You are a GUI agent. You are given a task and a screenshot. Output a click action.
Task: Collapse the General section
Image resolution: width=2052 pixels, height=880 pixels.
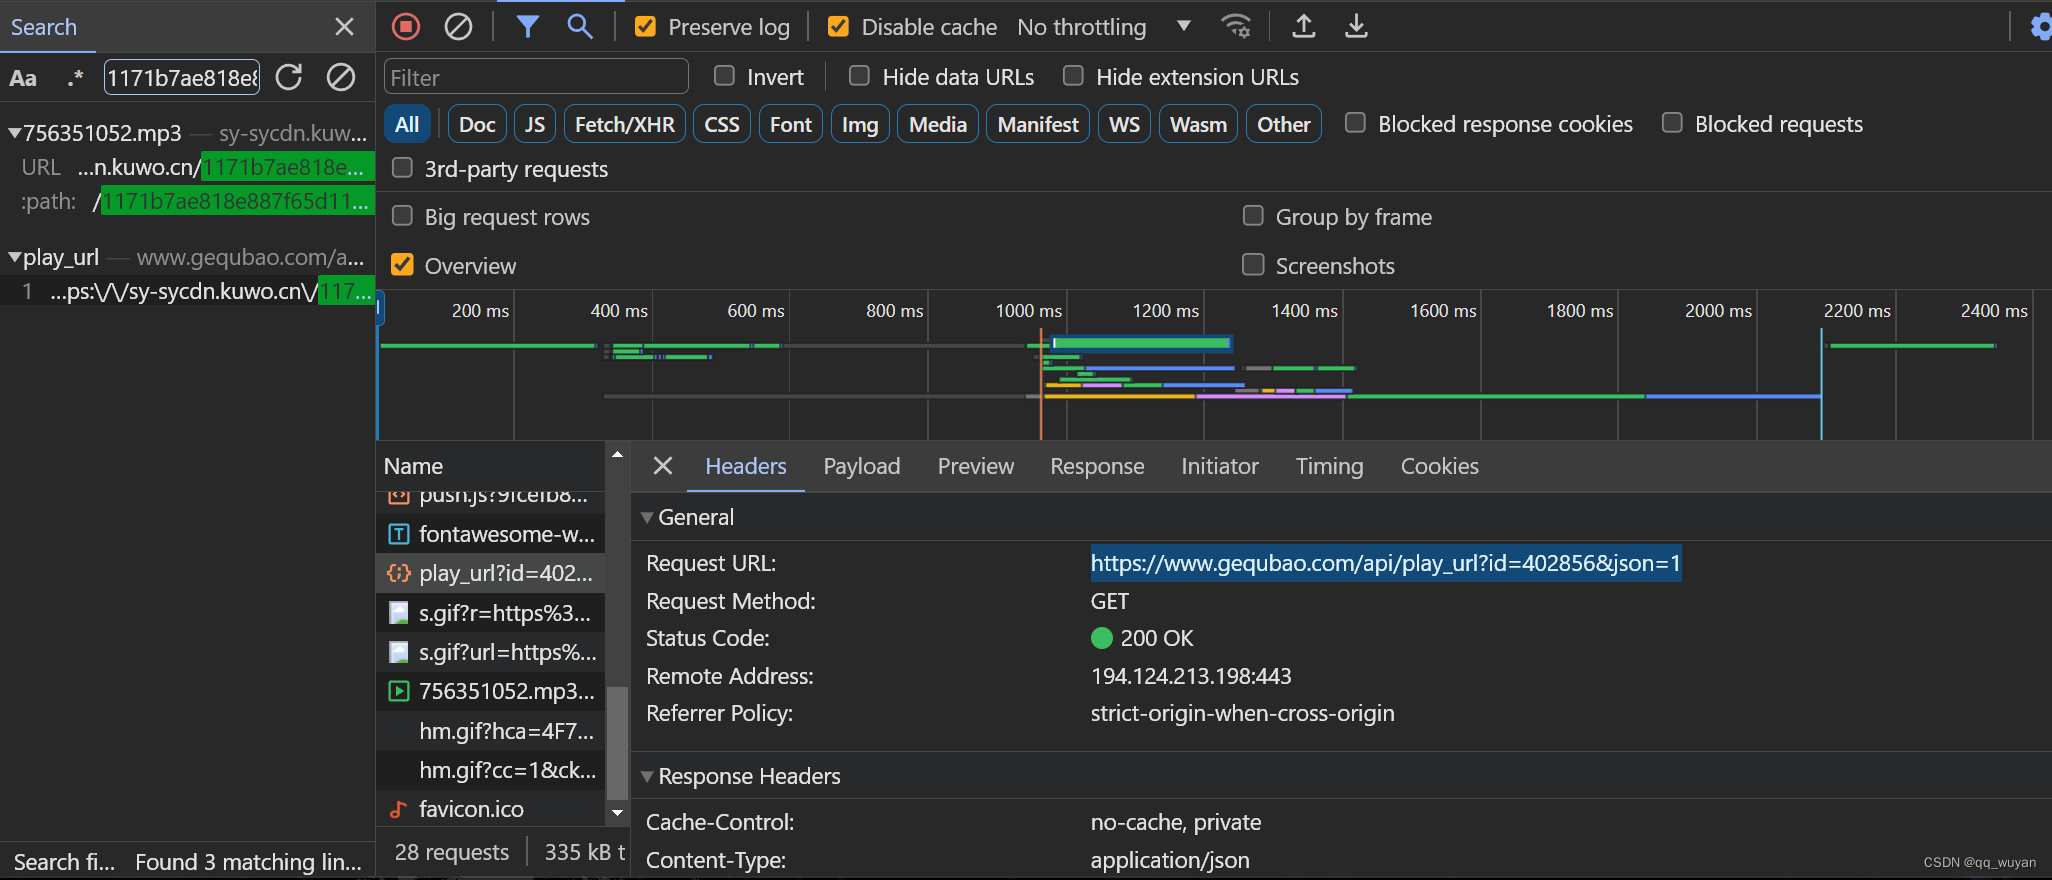(647, 517)
